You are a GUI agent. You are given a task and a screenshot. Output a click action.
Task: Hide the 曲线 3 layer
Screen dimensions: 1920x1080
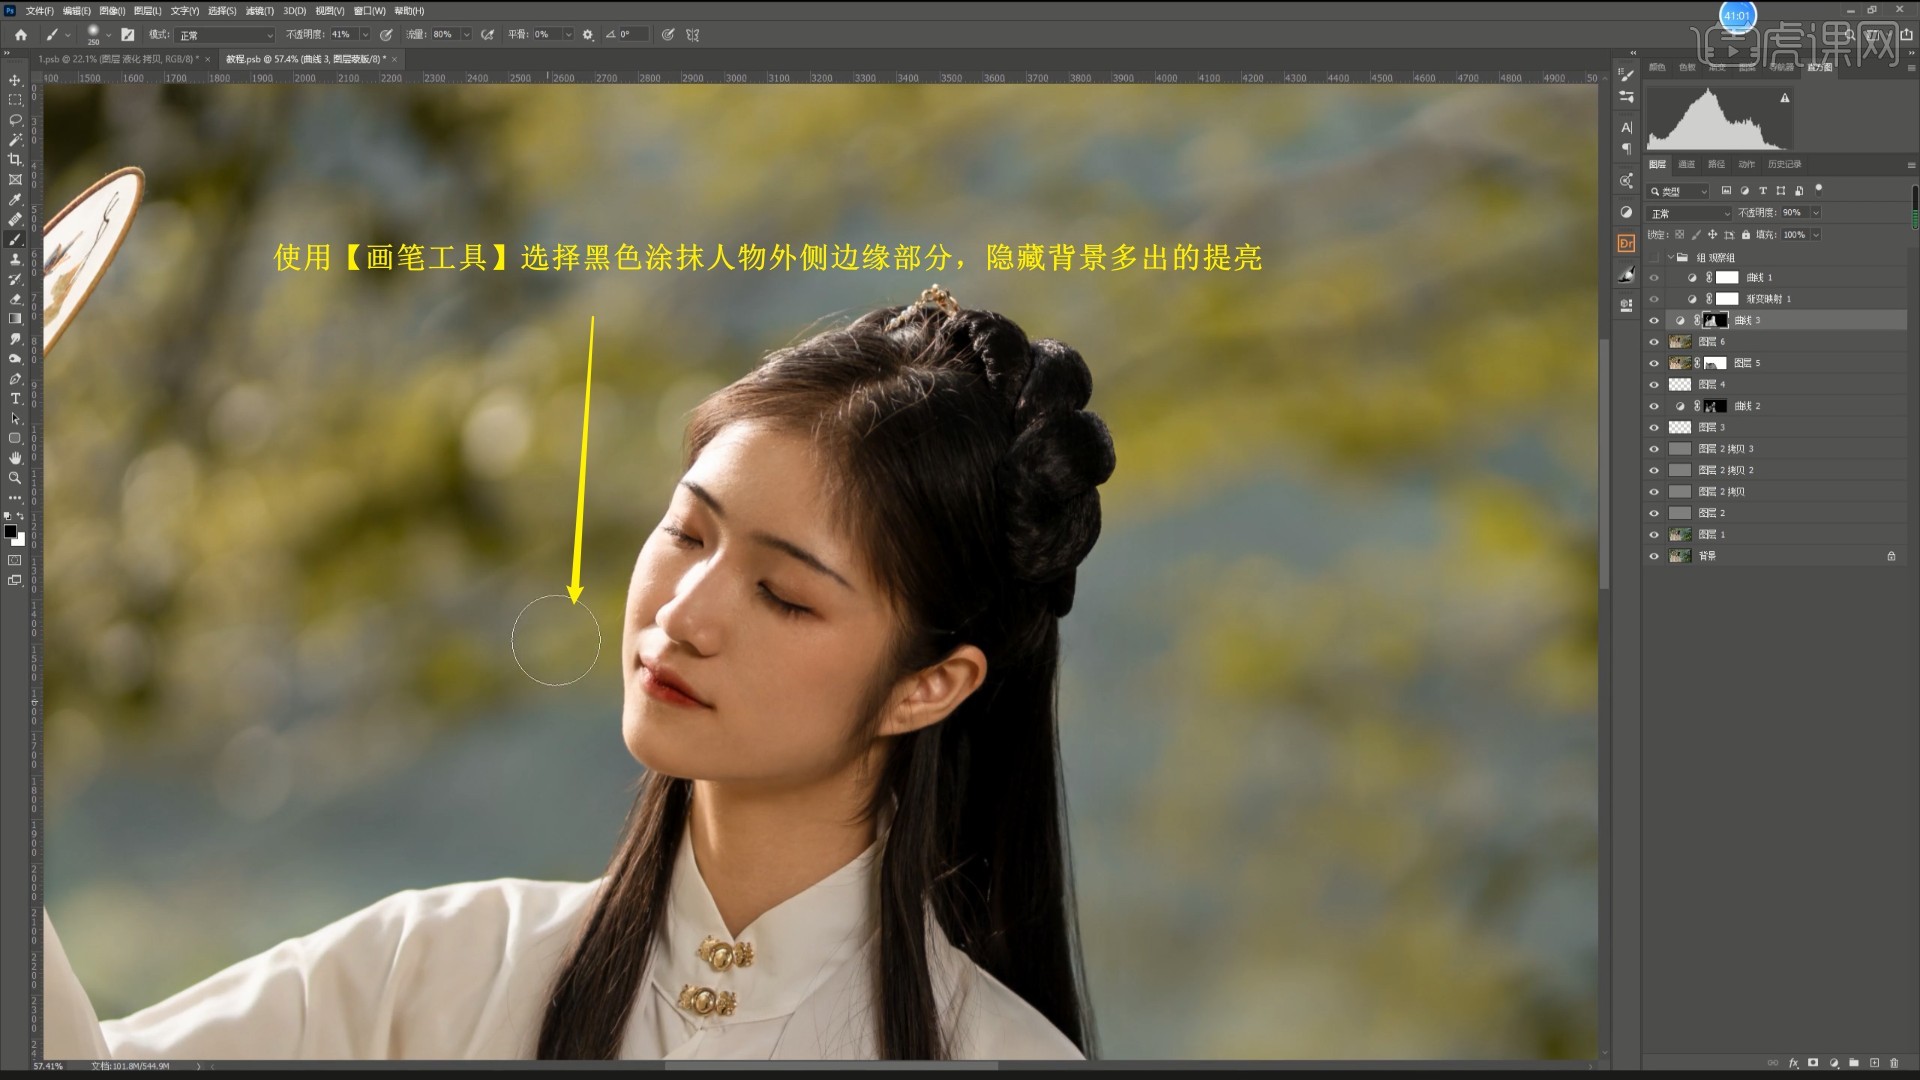click(1654, 321)
